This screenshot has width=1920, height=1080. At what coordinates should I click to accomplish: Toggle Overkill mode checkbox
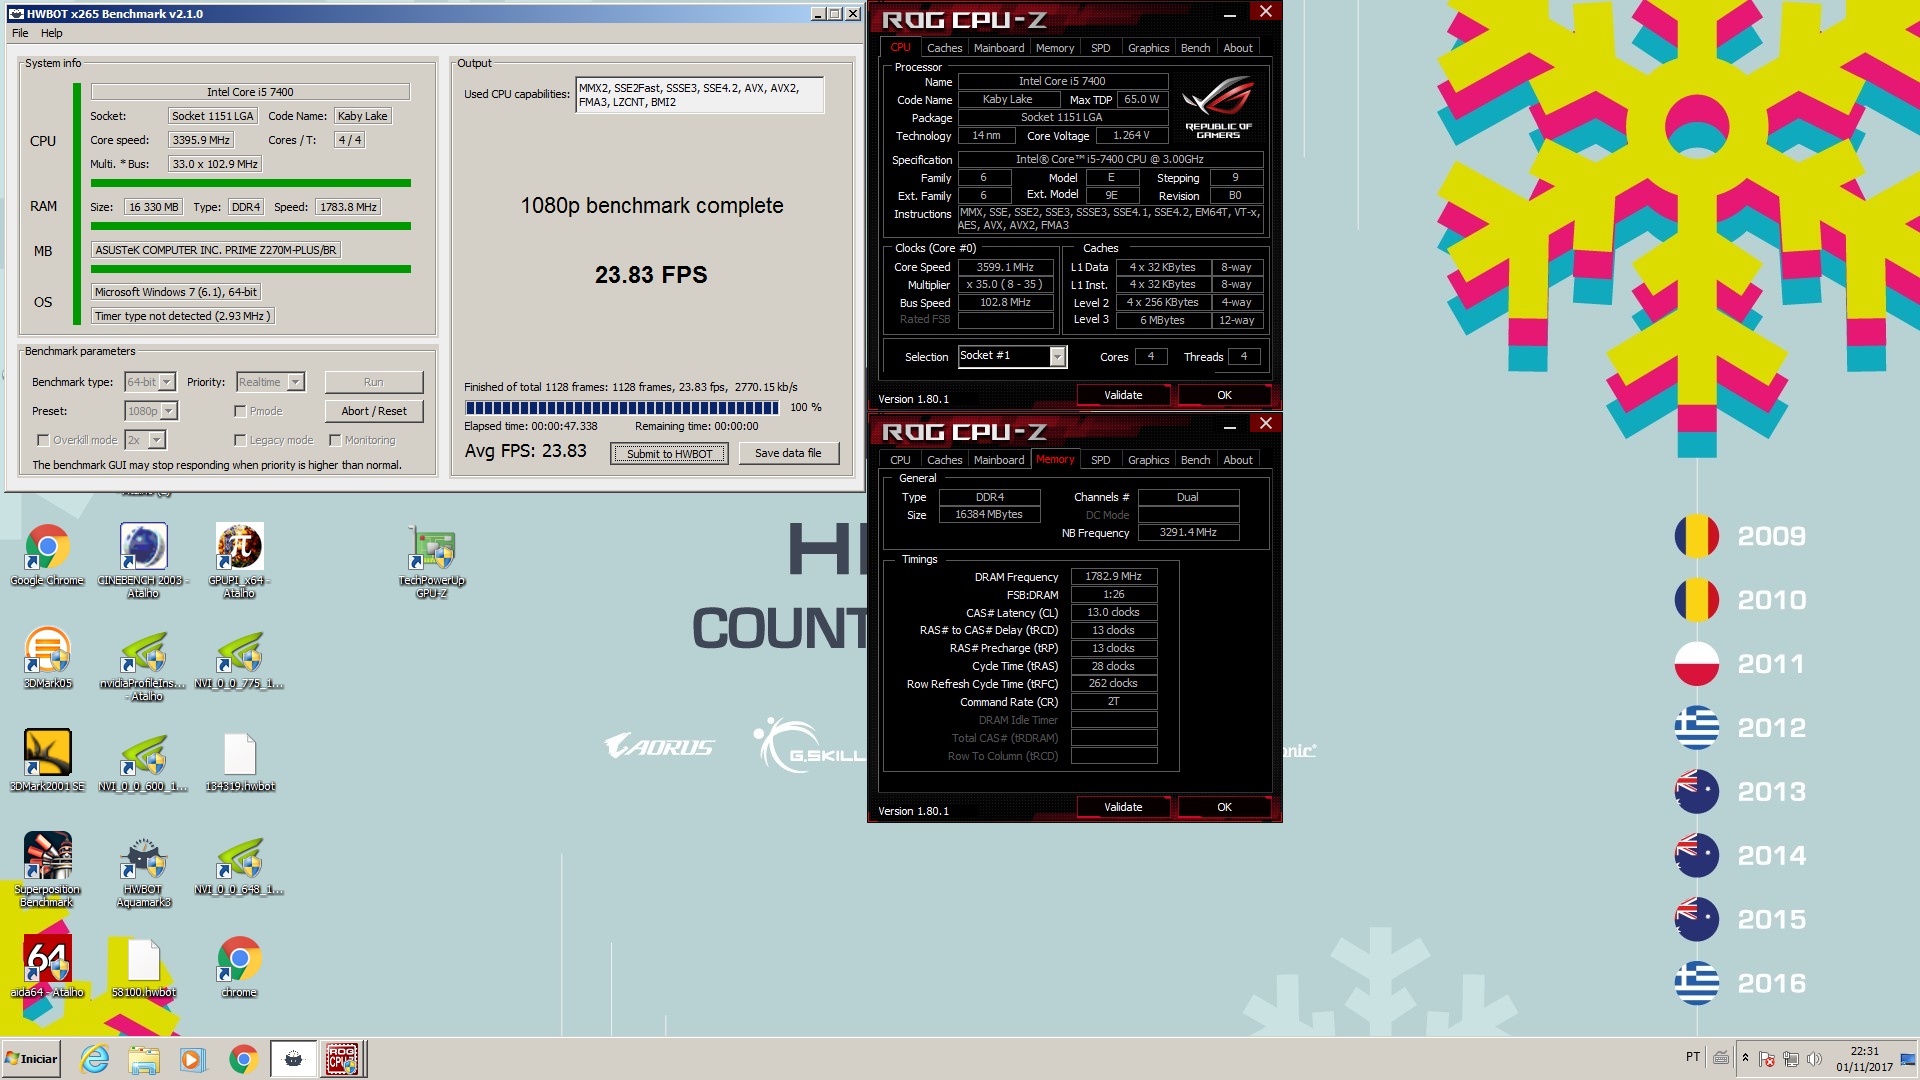click(x=42, y=440)
